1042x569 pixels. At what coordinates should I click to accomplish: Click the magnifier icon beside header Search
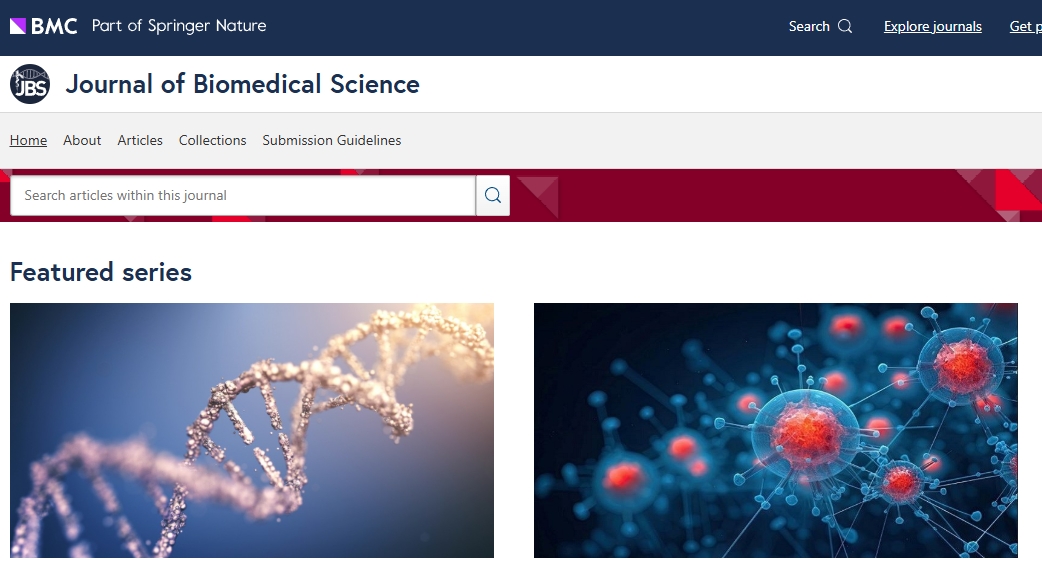845,27
